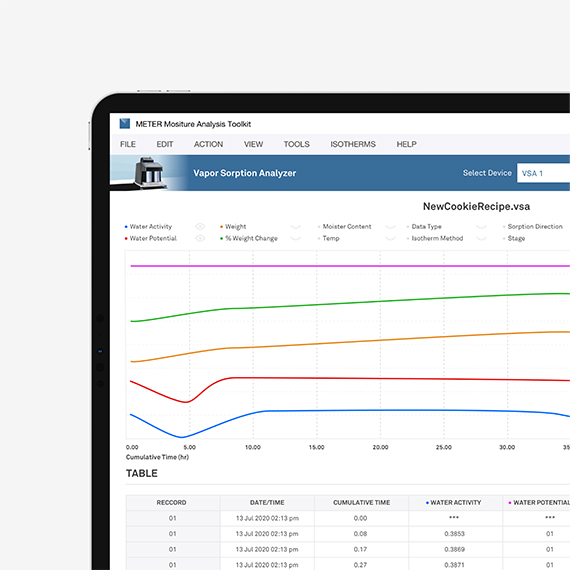Click the RECCORD column header
This screenshot has height=570, width=570.
(x=172, y=502)
